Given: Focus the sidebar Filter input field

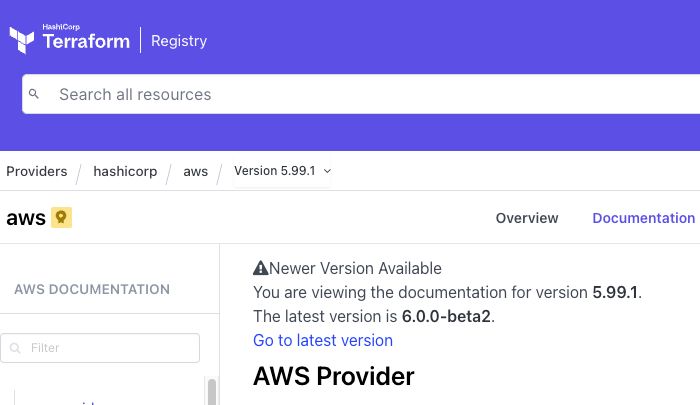Looking at the screenshot, I should [x=100, y=348].
